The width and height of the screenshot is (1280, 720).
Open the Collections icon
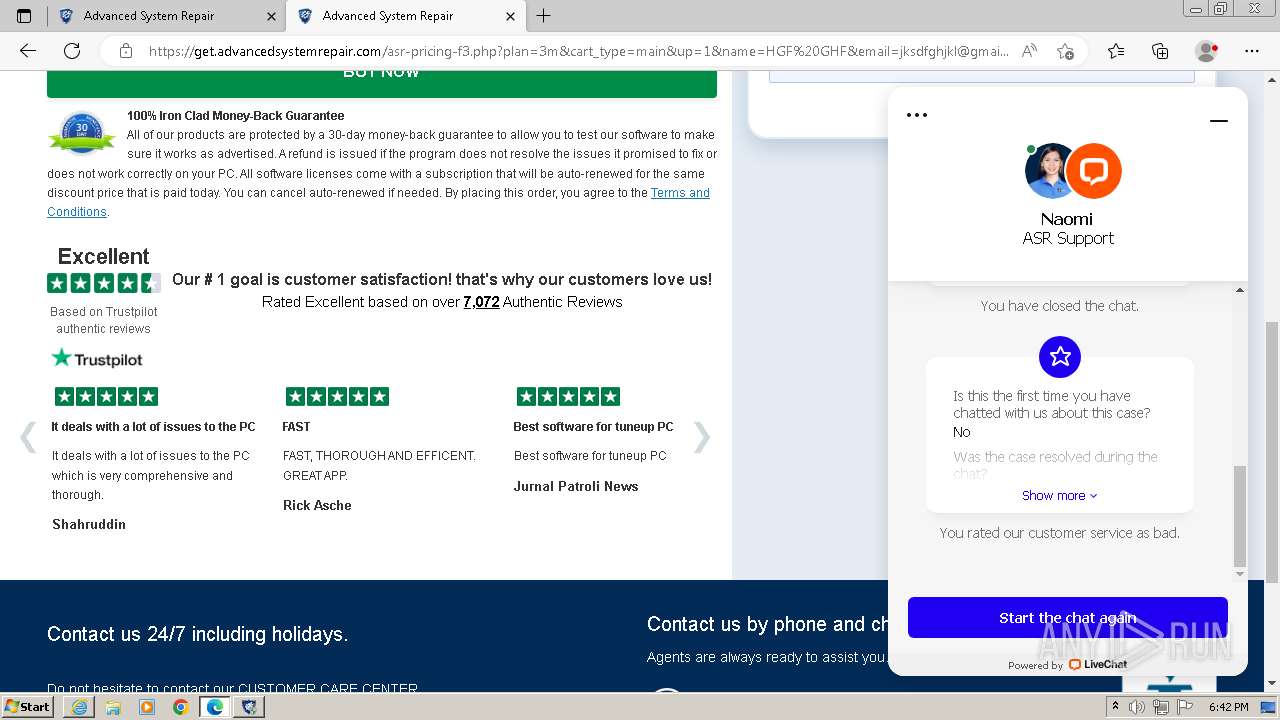click(1160, 51)
